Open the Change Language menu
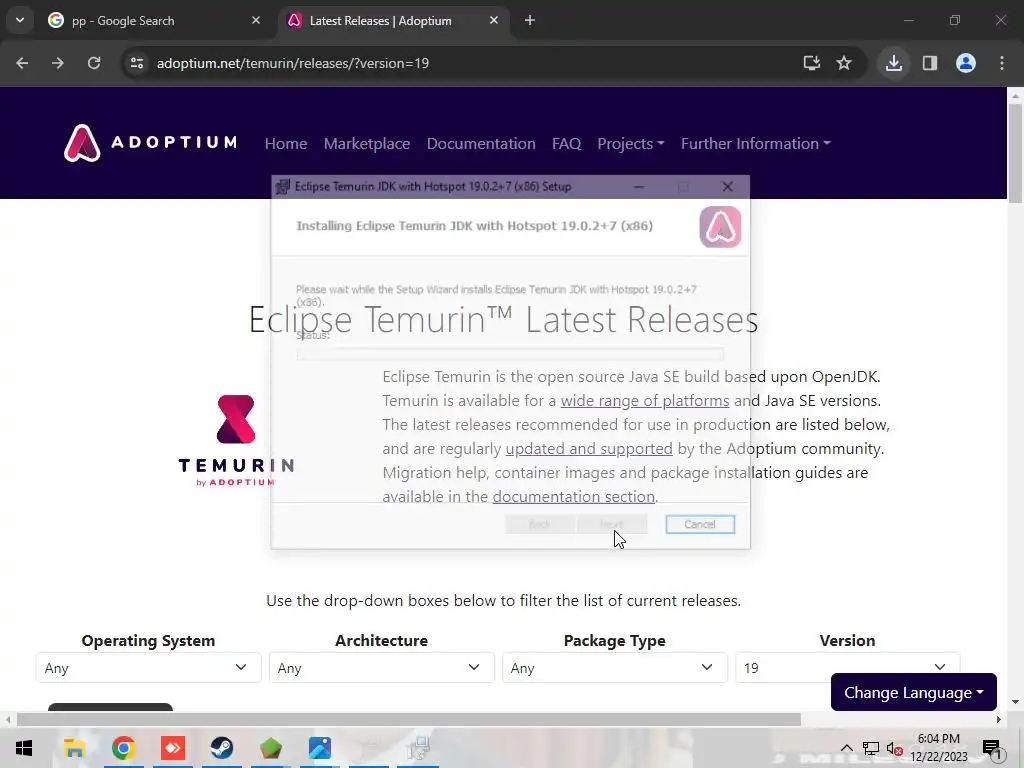The height and width of the screenshot is (768, 1024). (914, 692)
